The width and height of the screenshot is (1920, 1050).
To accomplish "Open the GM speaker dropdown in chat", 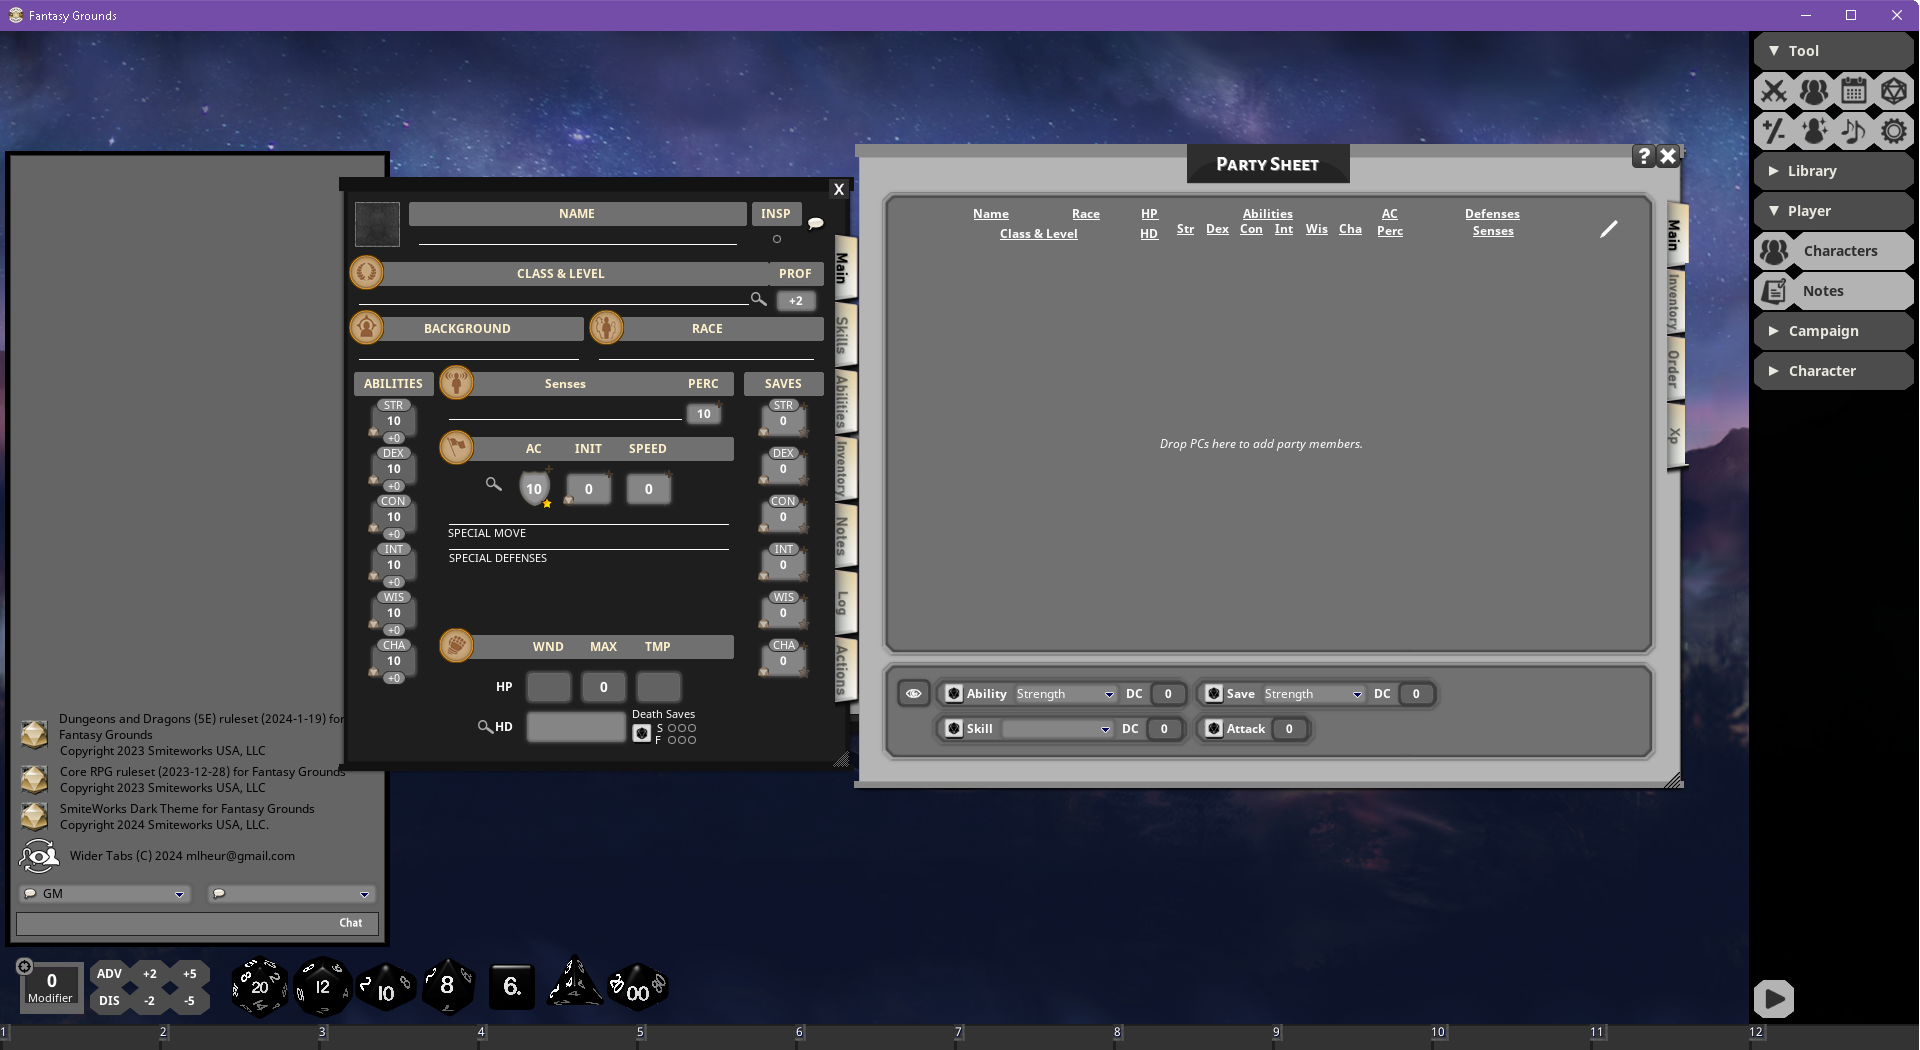I will tap(105, 894).
